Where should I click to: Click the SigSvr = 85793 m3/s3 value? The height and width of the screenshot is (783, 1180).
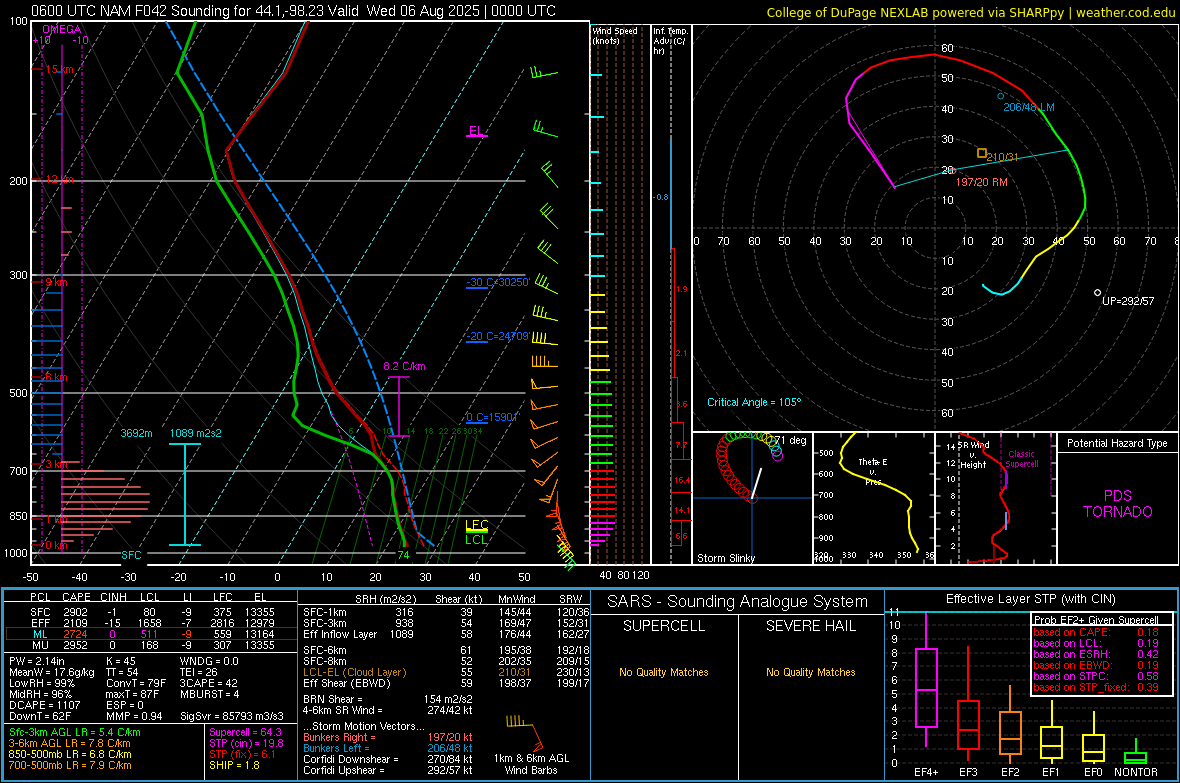coord(232,716)
